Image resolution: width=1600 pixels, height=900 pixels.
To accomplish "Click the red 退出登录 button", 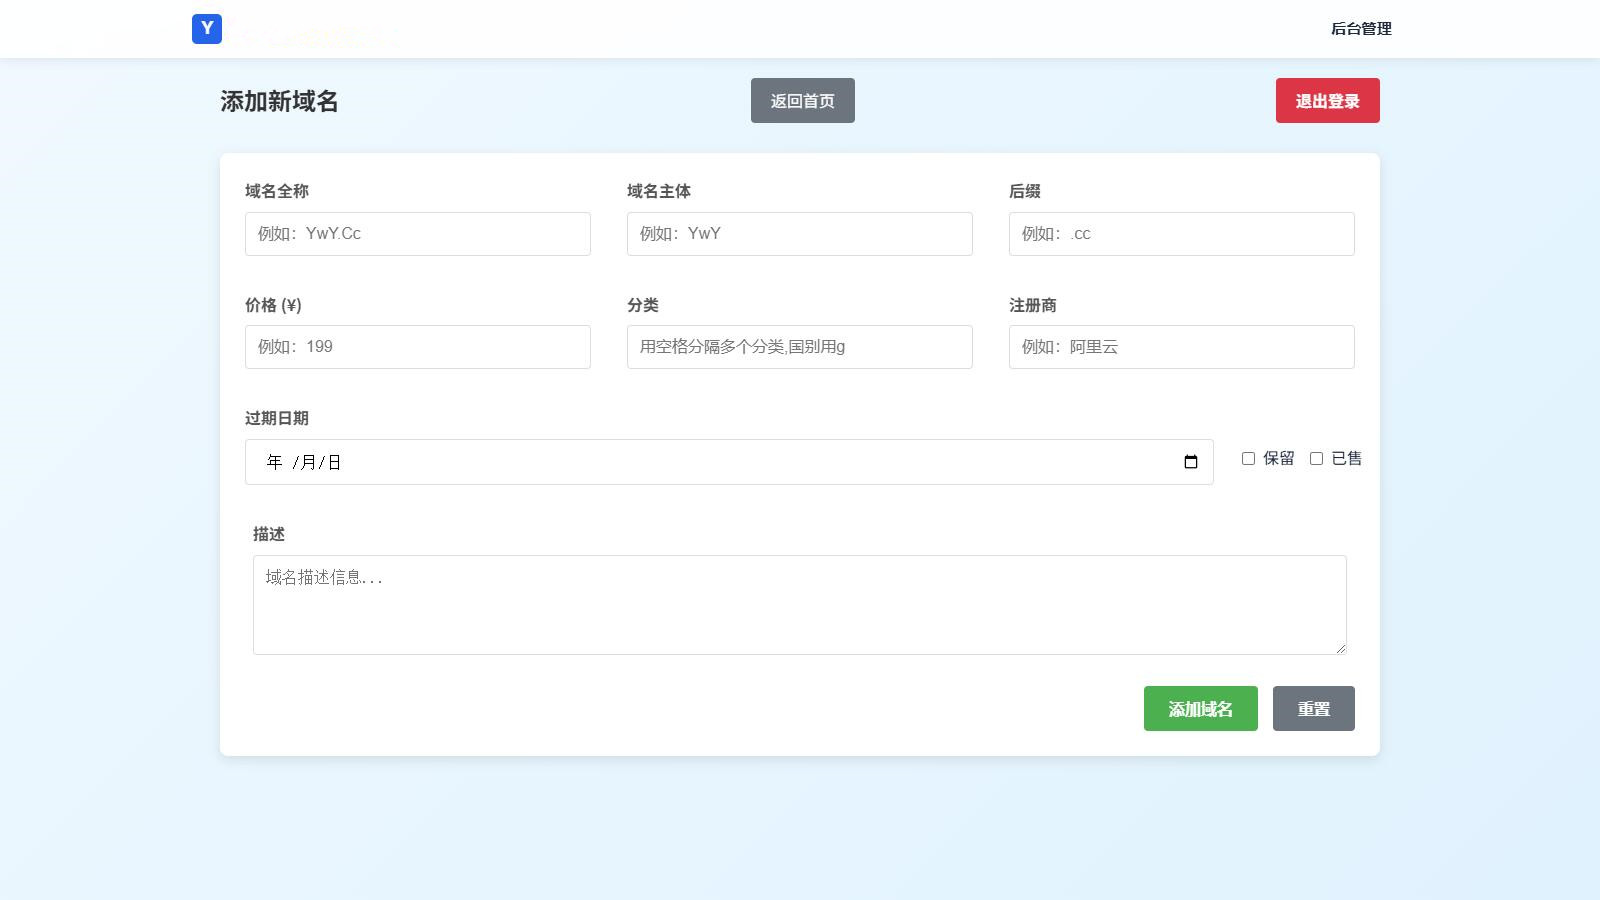I will (1327, 101).
